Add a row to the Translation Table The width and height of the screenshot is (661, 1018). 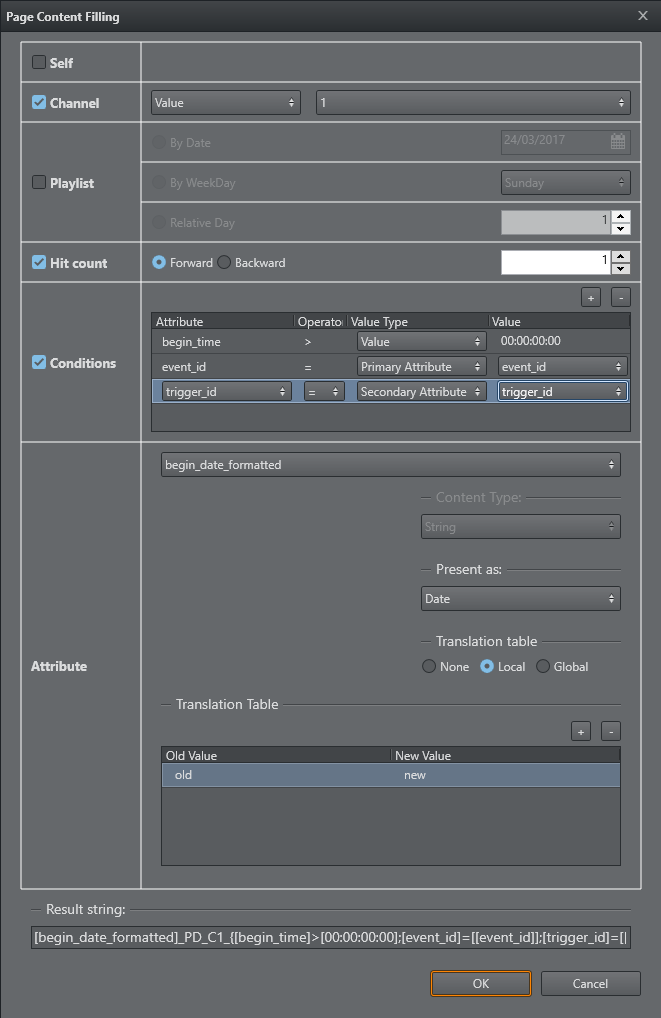pyautogui.click(x=581, y=731)
